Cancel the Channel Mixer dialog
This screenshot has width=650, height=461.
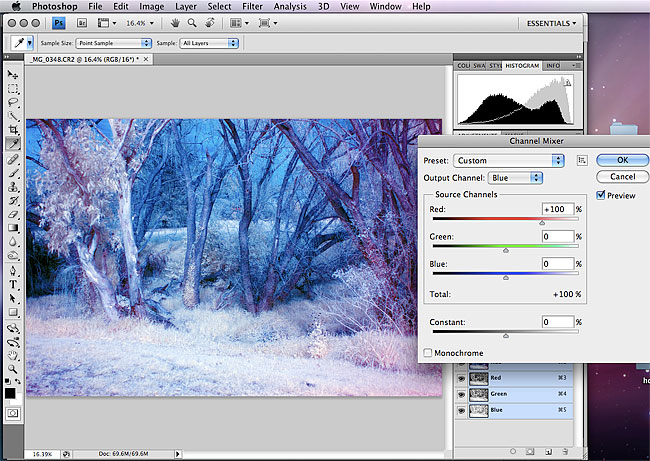(x=622, y=177)
